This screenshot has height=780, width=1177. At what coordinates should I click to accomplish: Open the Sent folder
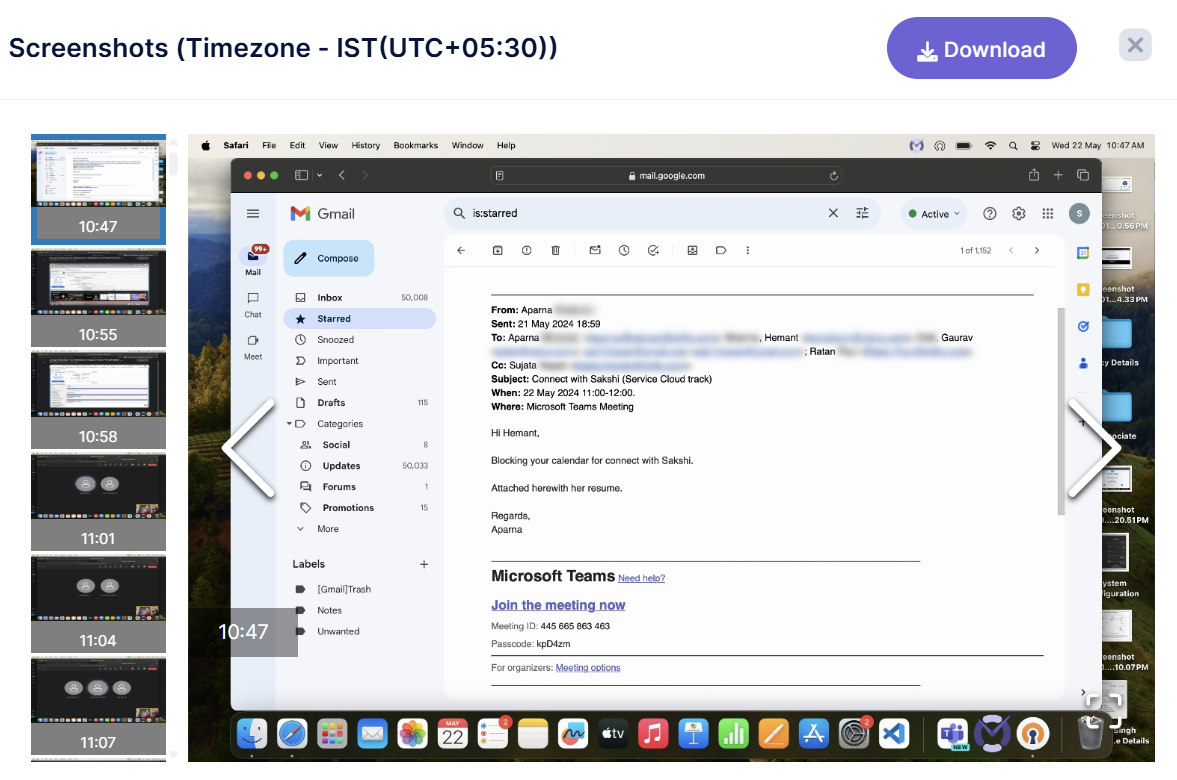[x=360, y=382]
